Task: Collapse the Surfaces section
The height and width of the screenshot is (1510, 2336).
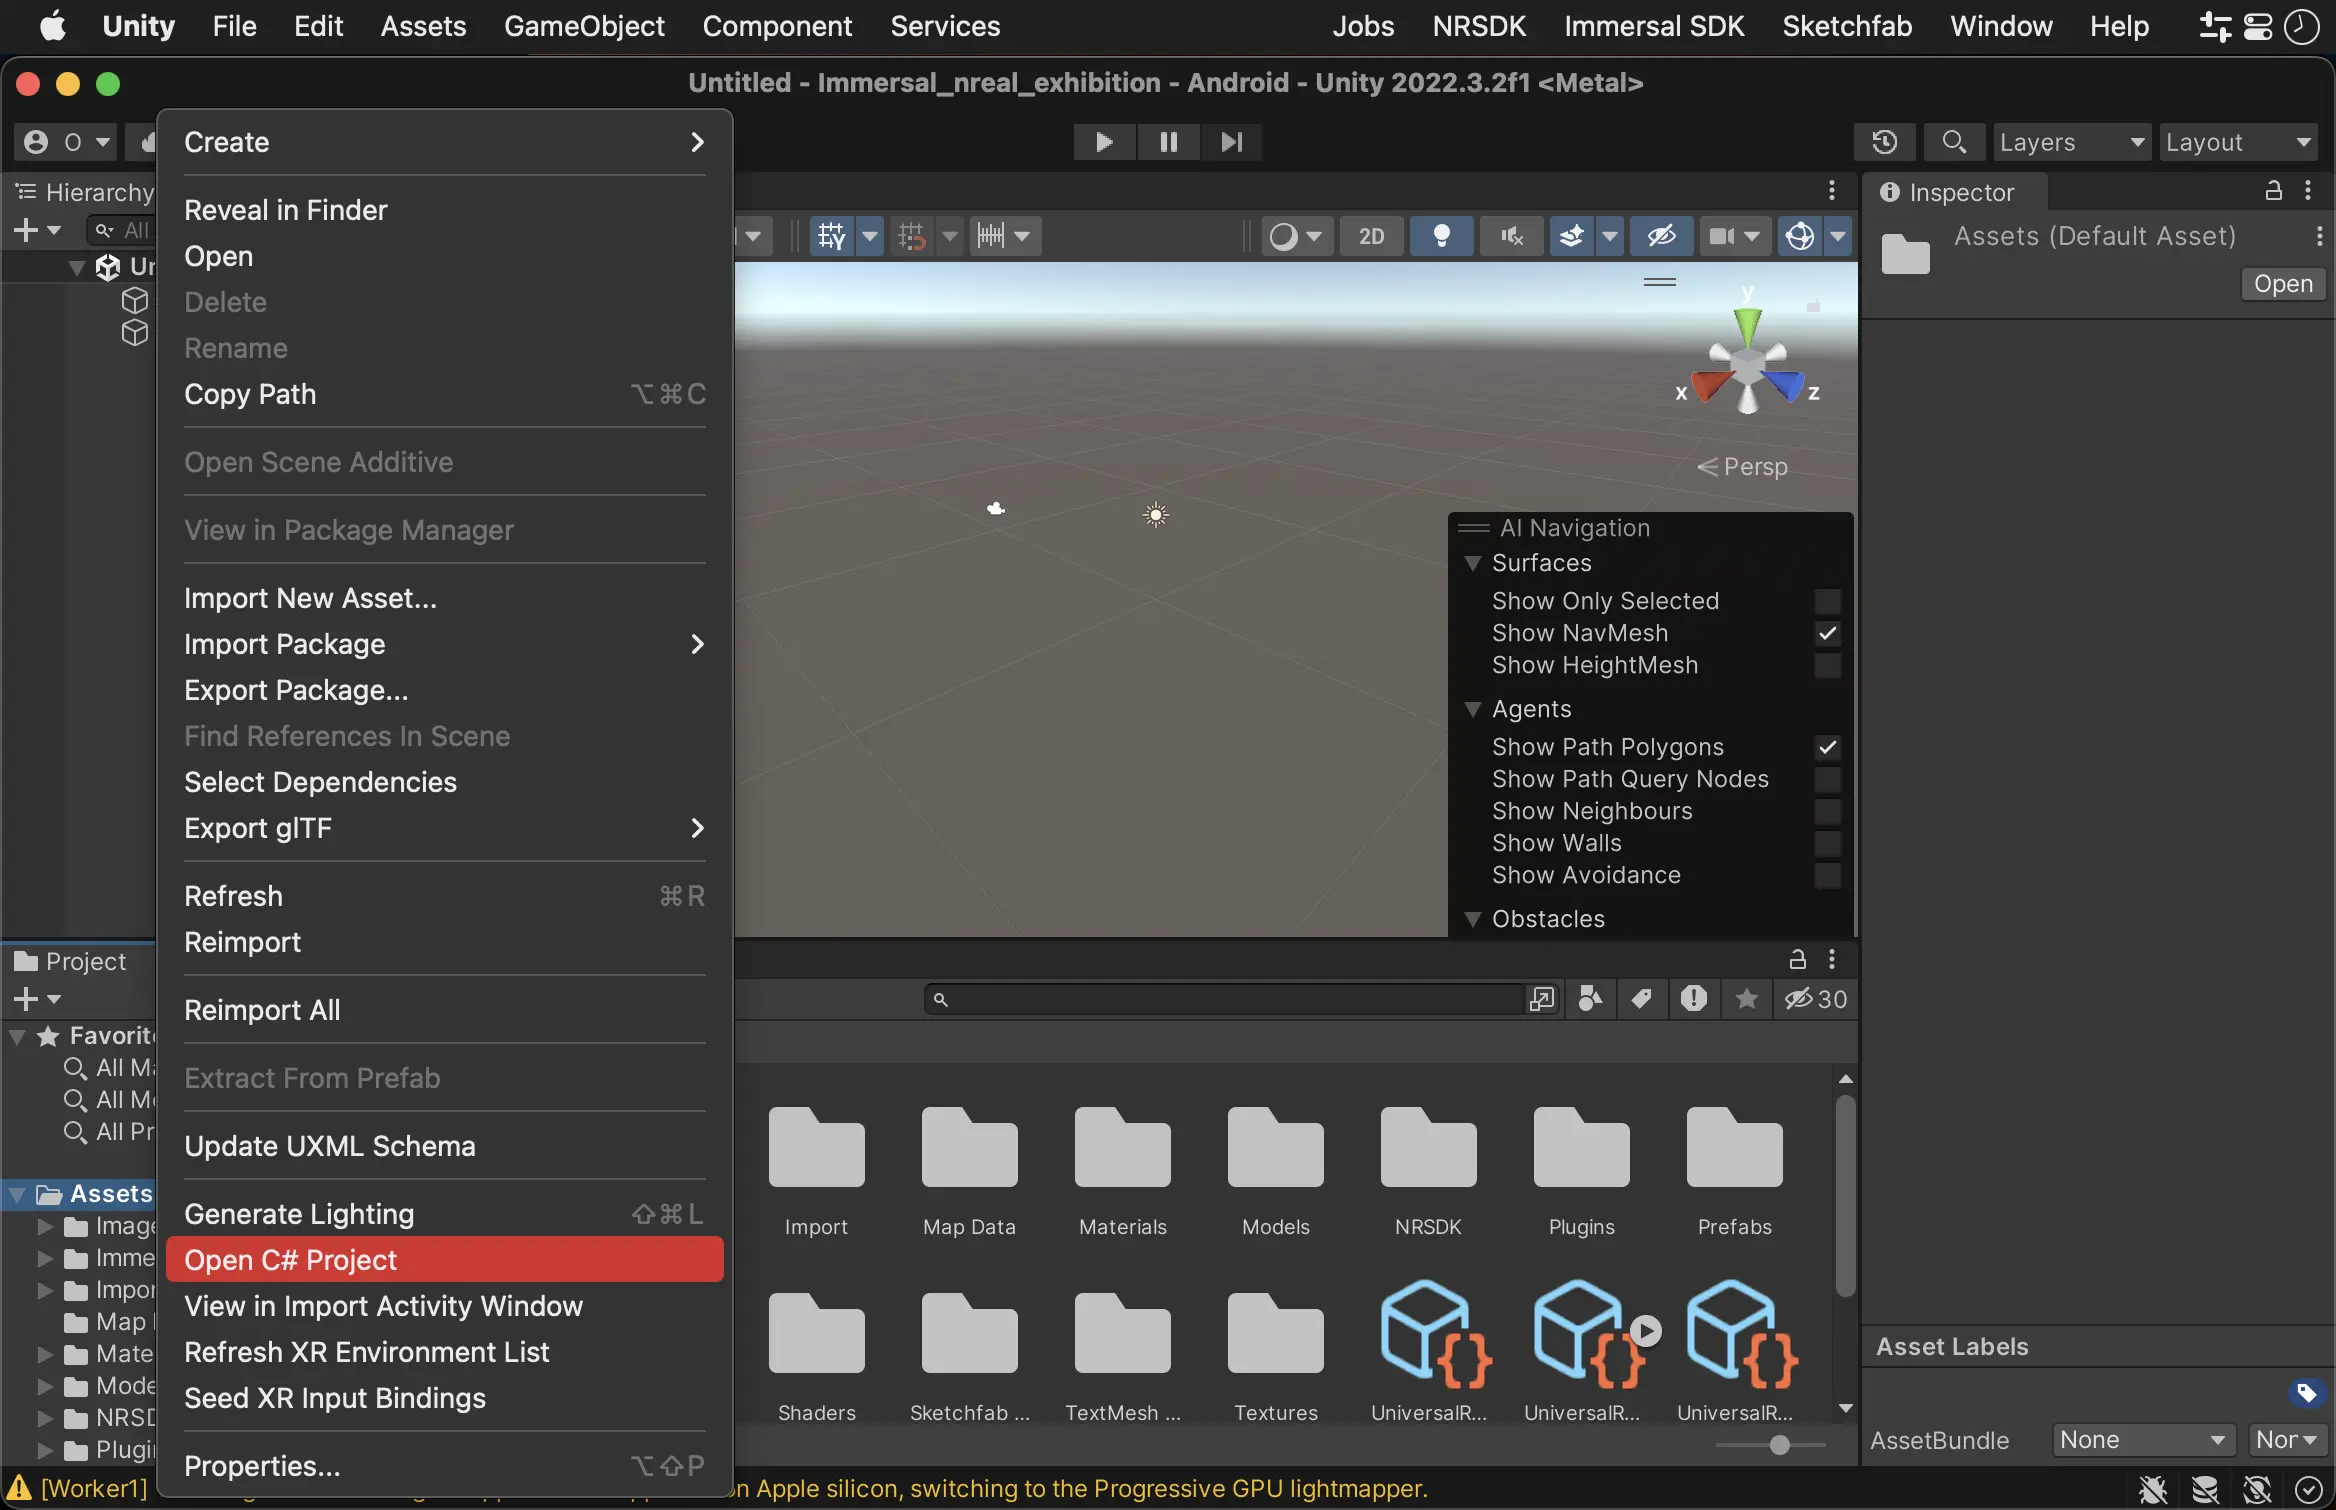Action: 1472,563
